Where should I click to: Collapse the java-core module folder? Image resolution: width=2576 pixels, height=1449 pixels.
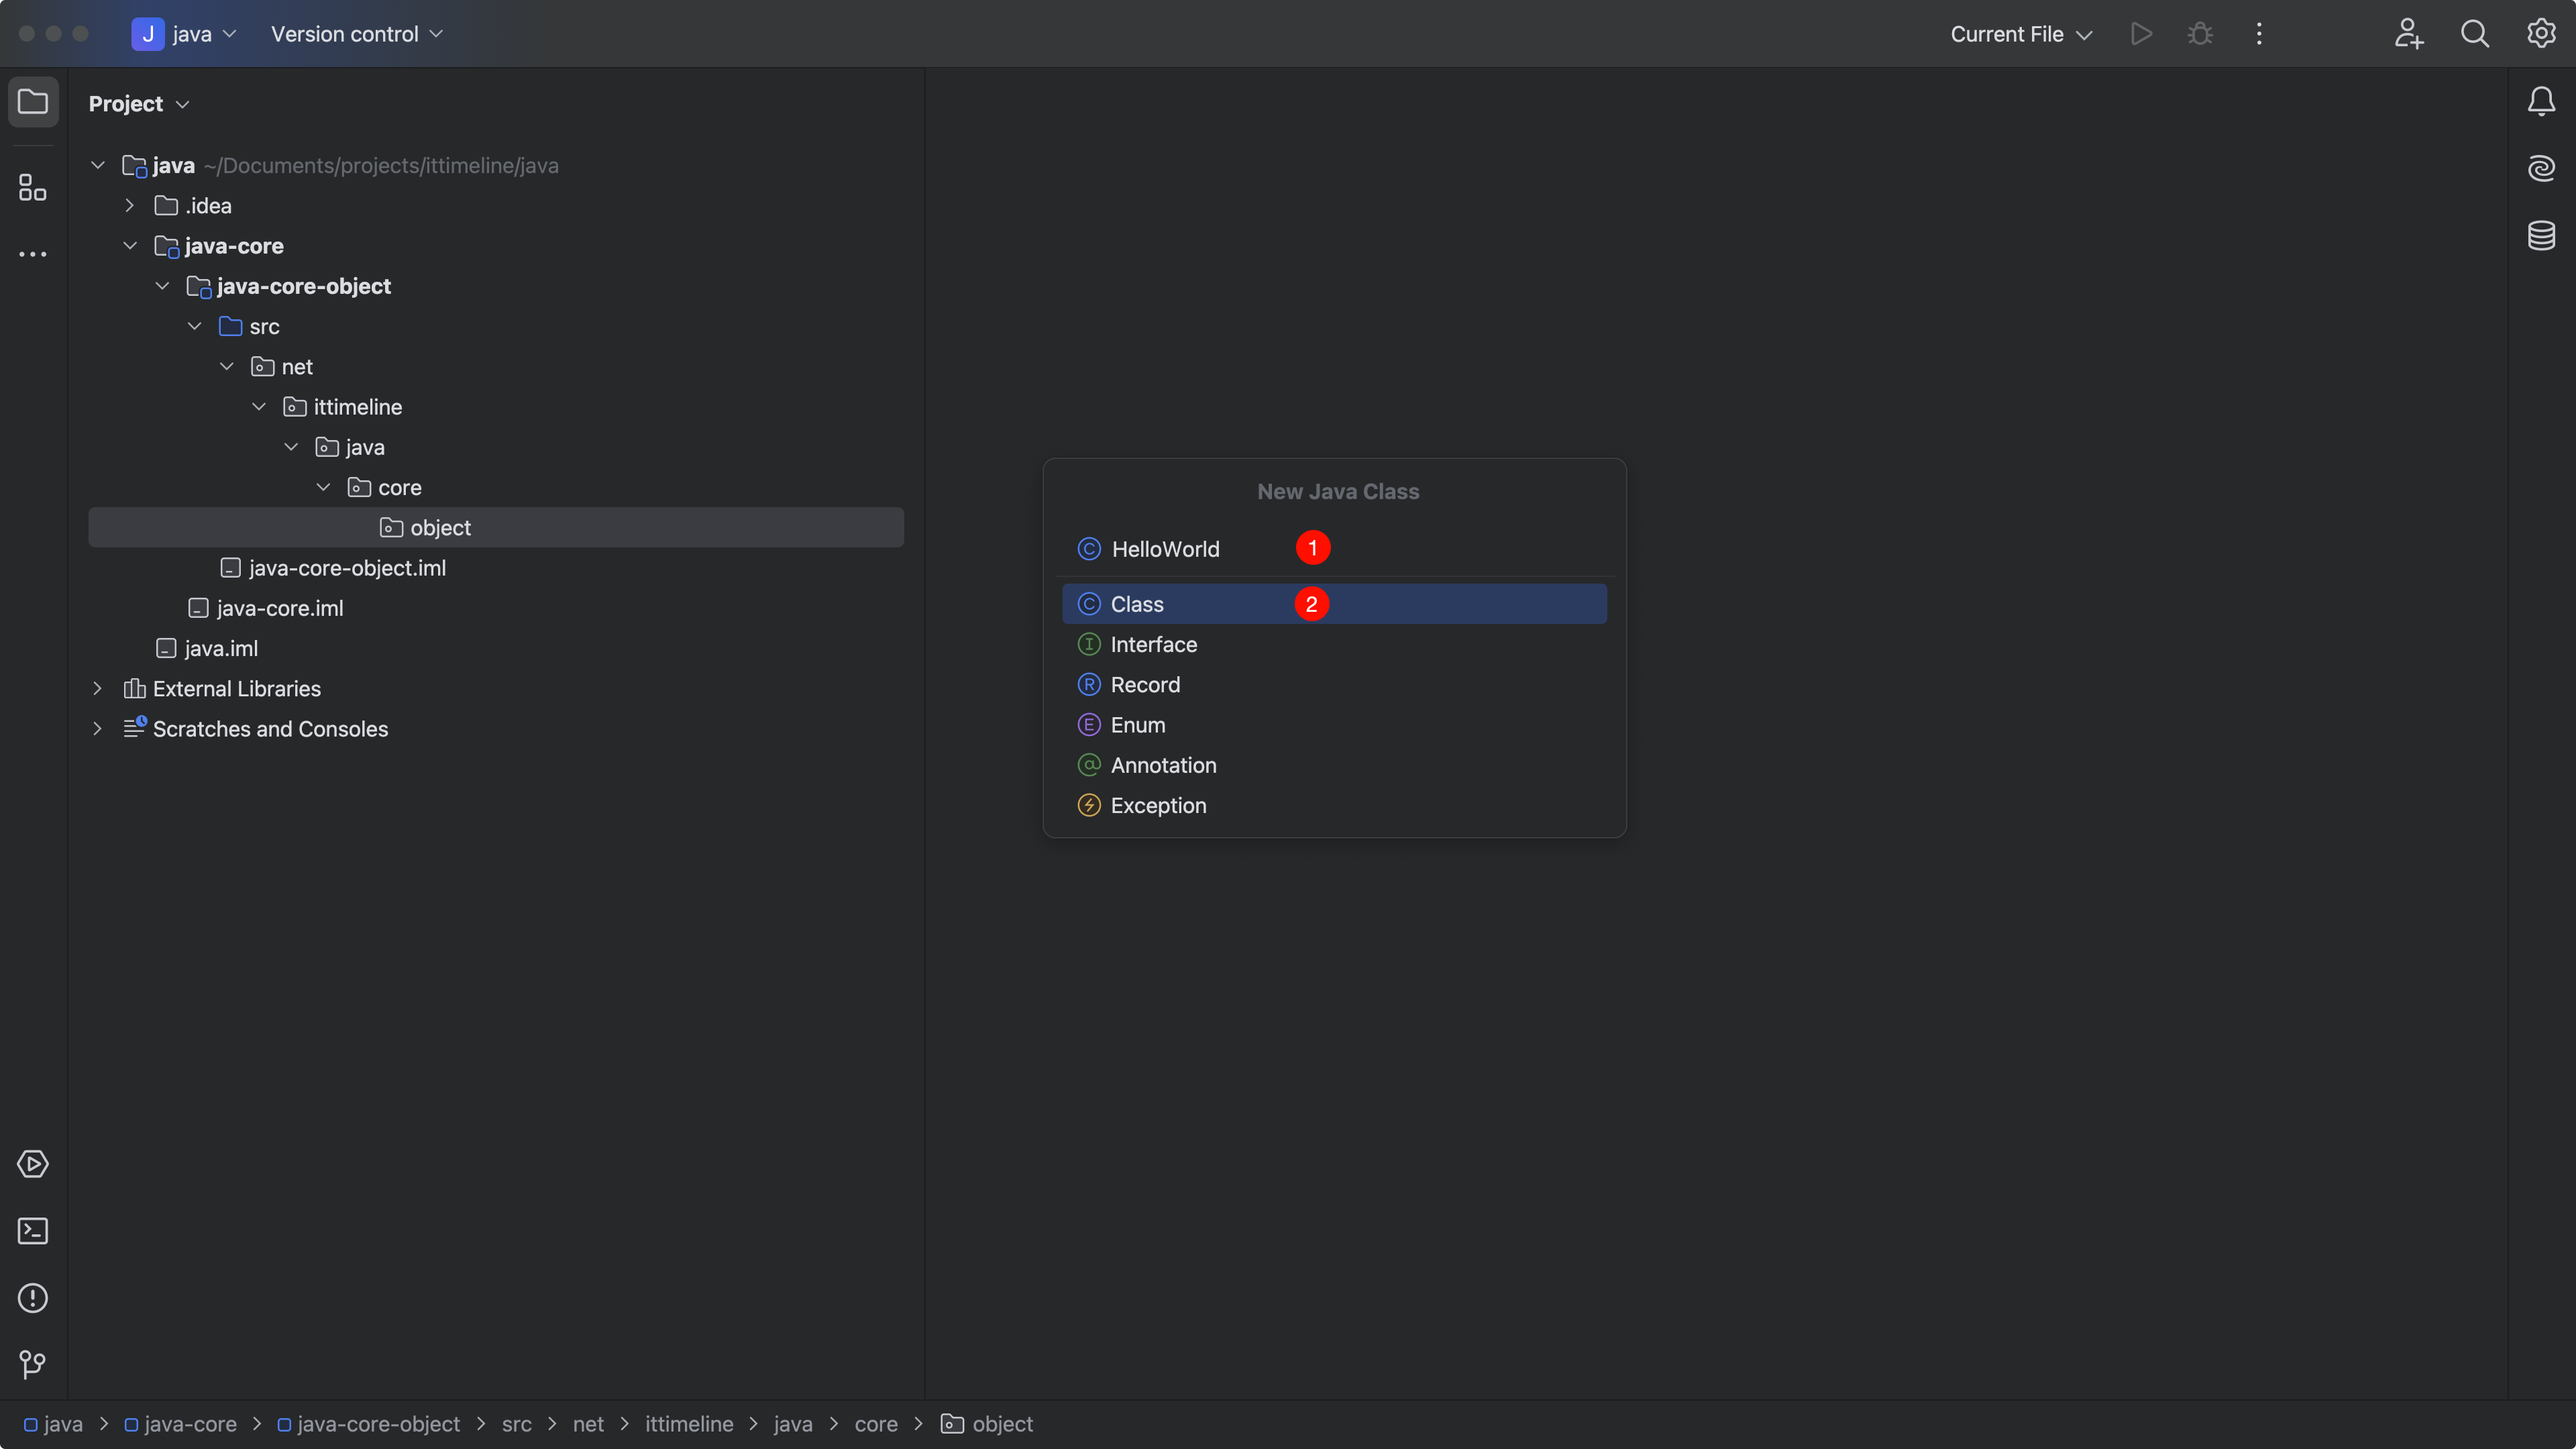click(x=130, y=246)
